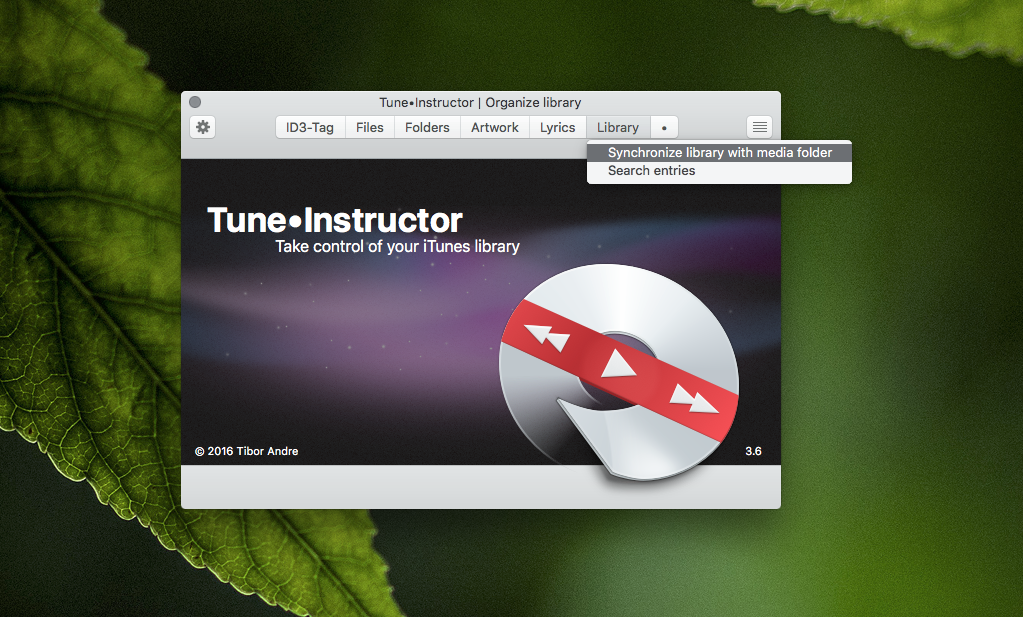The width and height of the screenshot is (1023, 617).
Task: Switch to the ID3-Tag tab
Action: point(309,128)
